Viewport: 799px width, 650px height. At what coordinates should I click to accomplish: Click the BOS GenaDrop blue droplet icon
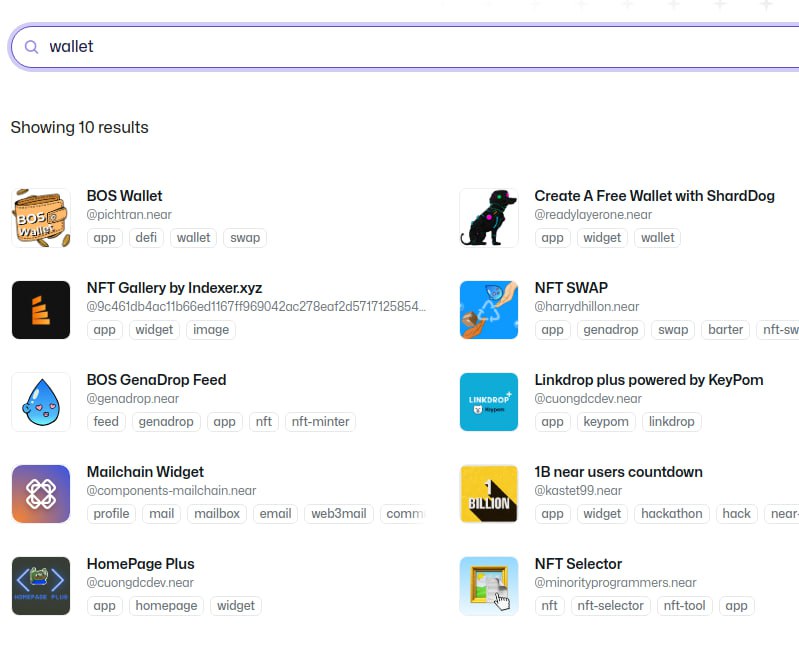coord(41,402)
